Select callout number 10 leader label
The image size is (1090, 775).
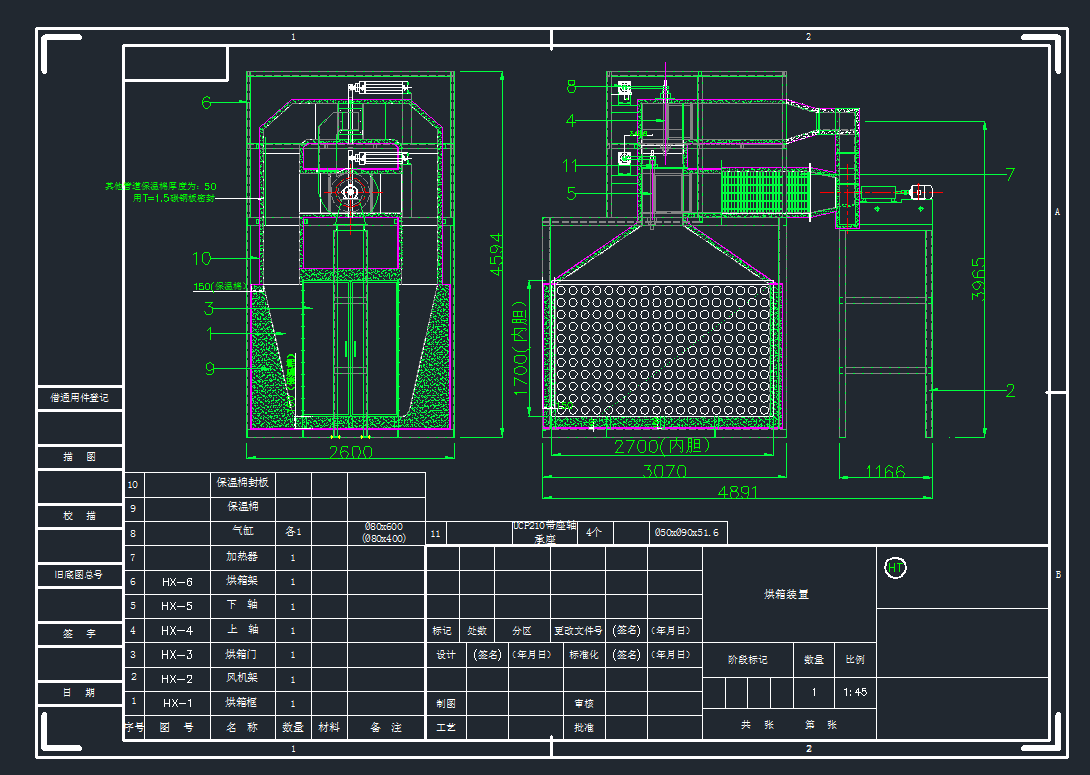[202, 258]
